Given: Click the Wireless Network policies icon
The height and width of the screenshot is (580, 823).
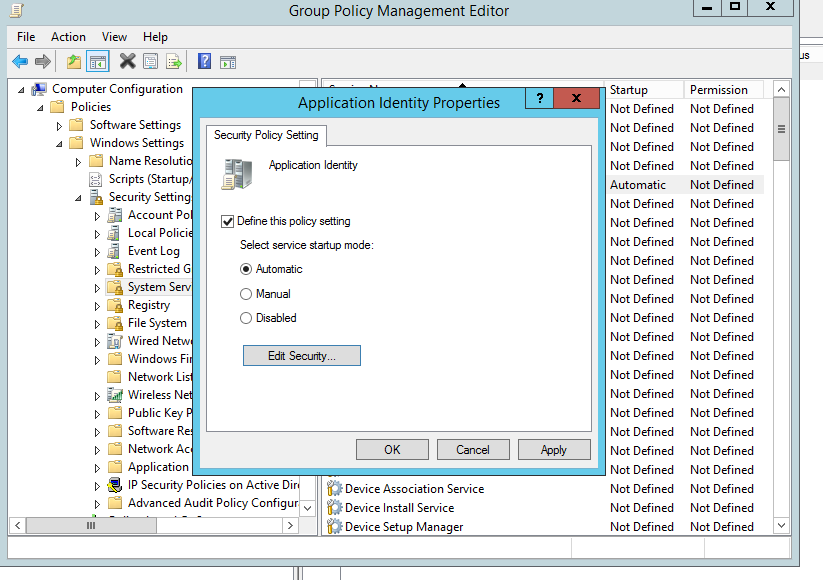Looking at the screenshot, I should pos(114,394).
